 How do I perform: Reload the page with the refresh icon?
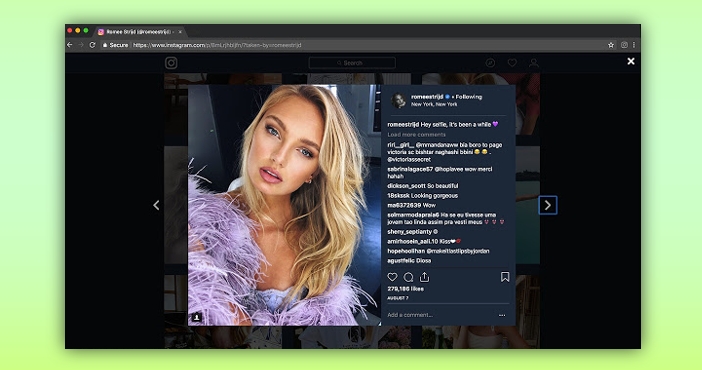tap(92, 45)
